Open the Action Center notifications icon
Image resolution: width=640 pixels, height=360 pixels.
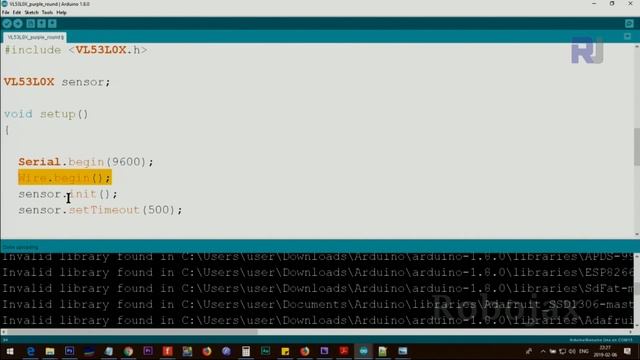click(628, 351)
